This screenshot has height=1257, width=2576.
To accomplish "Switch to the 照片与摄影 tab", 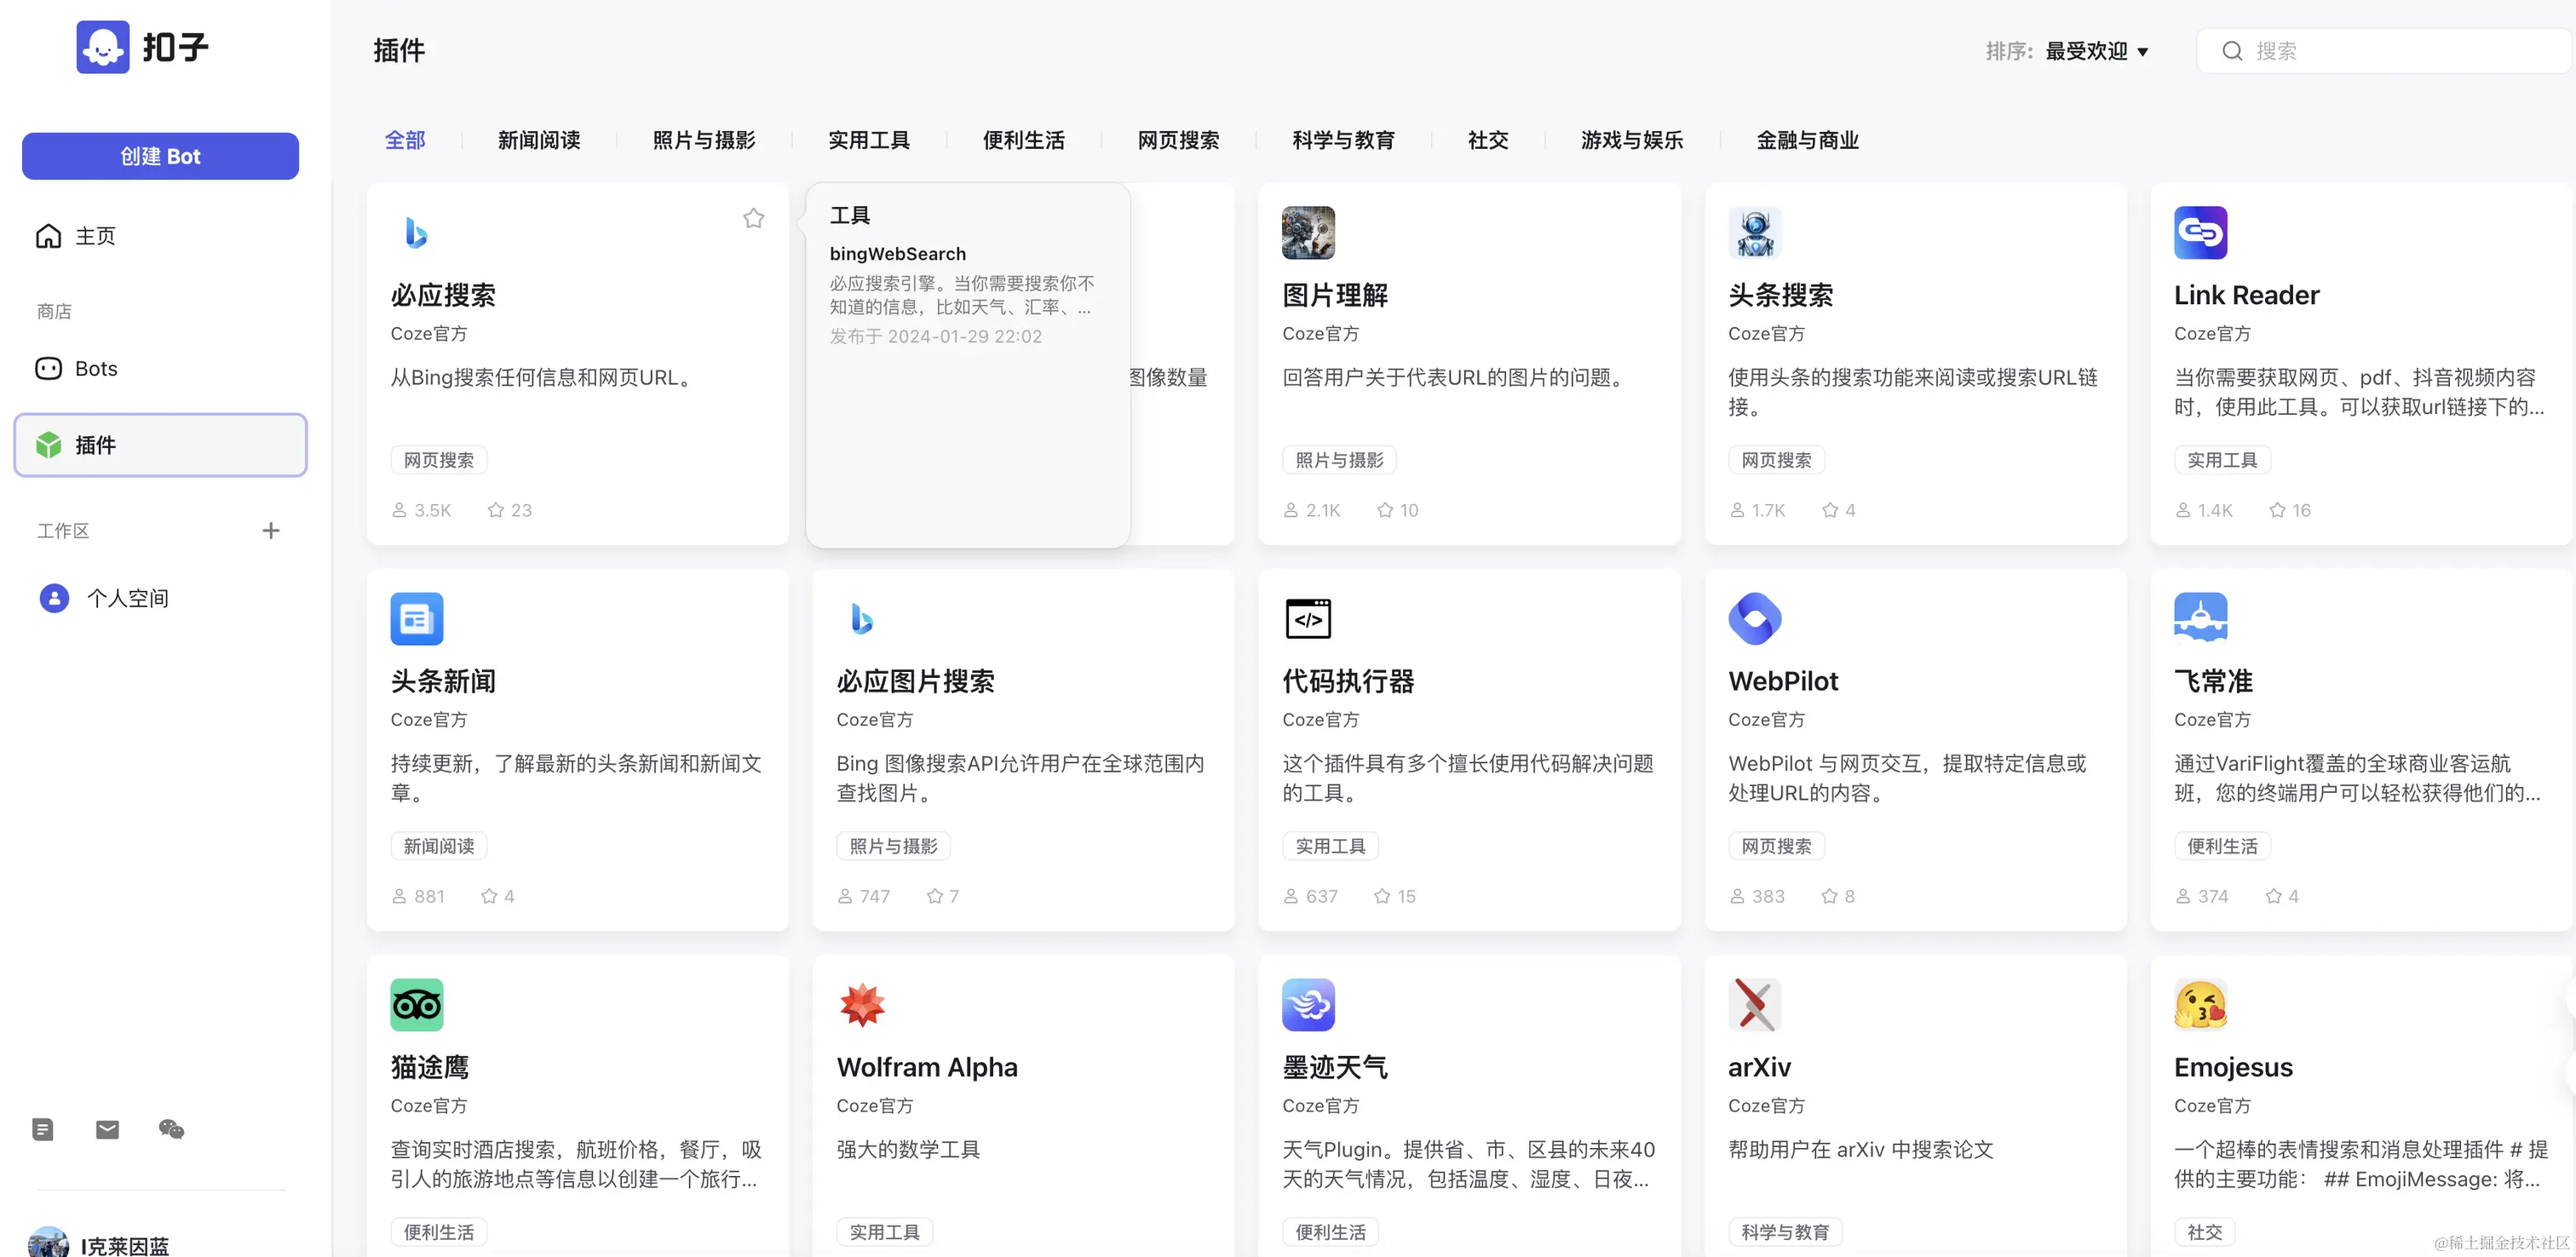I will [704, 140].
